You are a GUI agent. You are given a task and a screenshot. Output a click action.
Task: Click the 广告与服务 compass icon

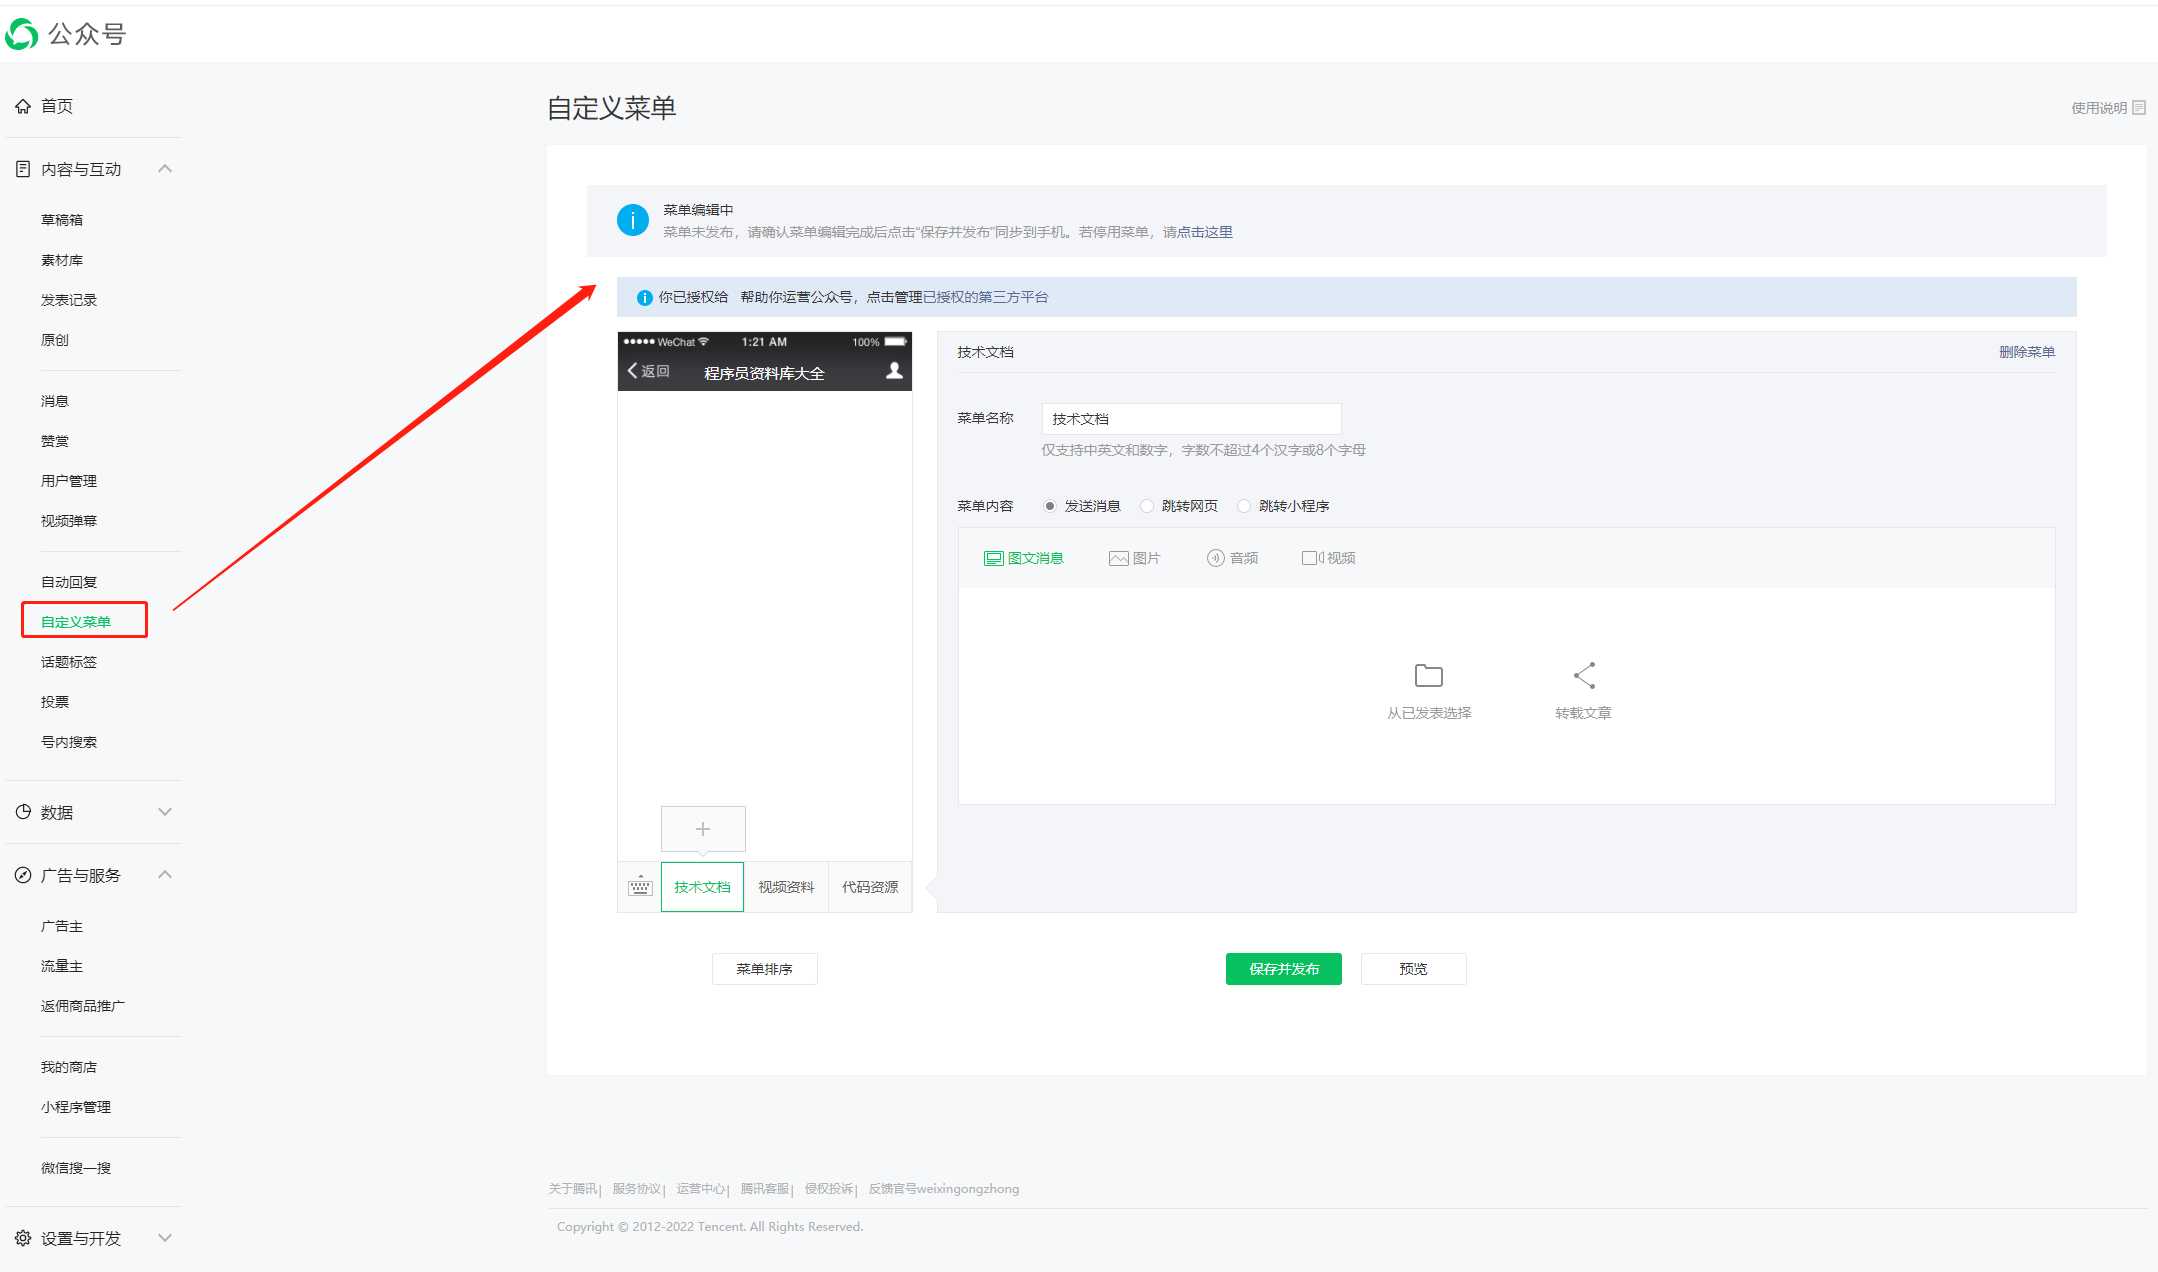pos(22,875)
